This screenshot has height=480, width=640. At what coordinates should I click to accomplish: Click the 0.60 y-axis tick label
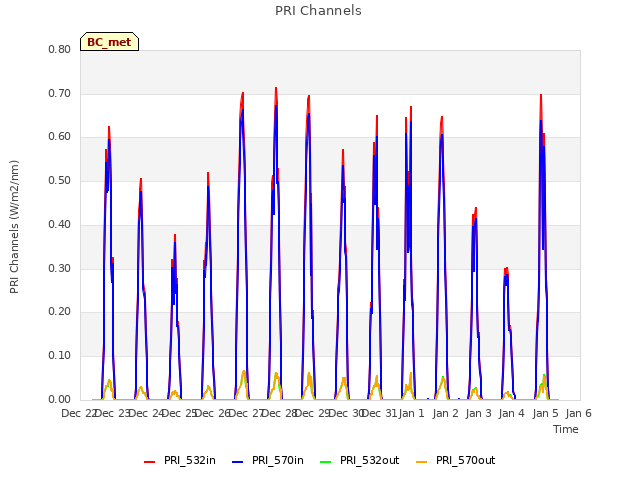click(60, 137)
